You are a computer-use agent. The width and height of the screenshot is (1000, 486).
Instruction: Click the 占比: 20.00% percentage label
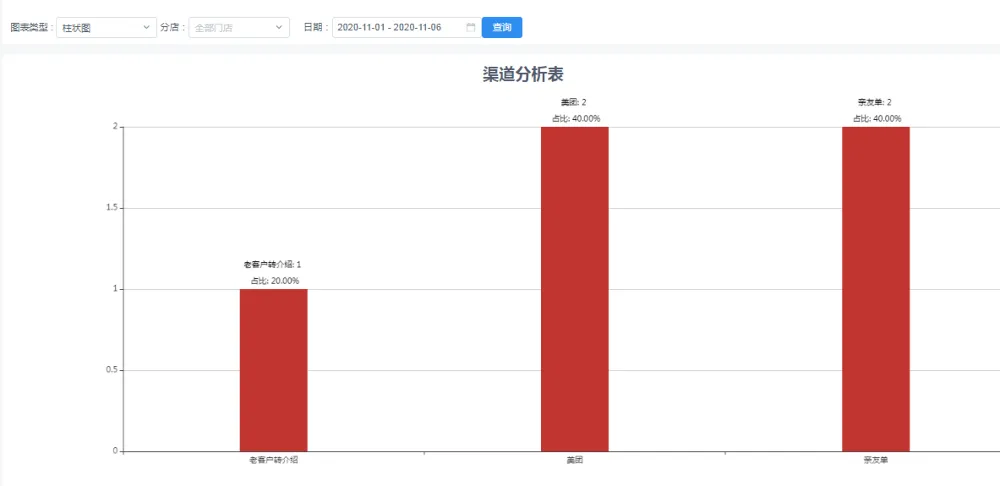[273, 281]
